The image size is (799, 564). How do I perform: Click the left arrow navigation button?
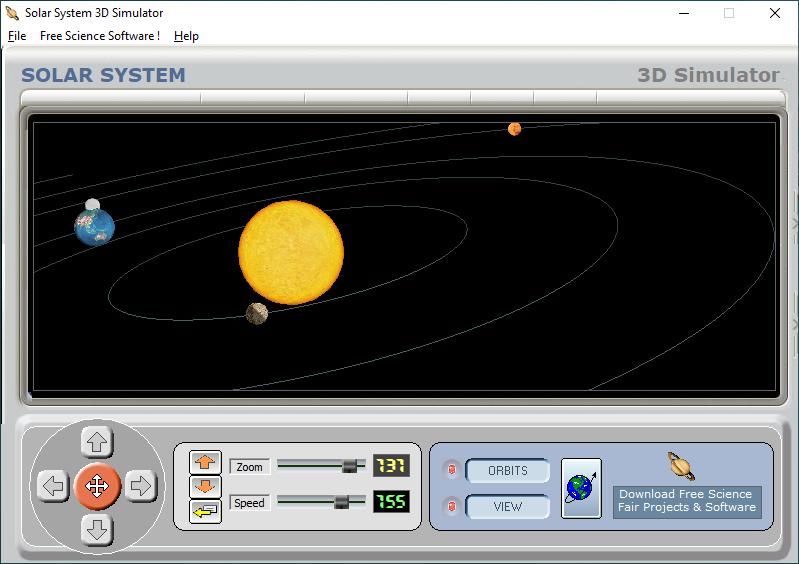[53, 486]
